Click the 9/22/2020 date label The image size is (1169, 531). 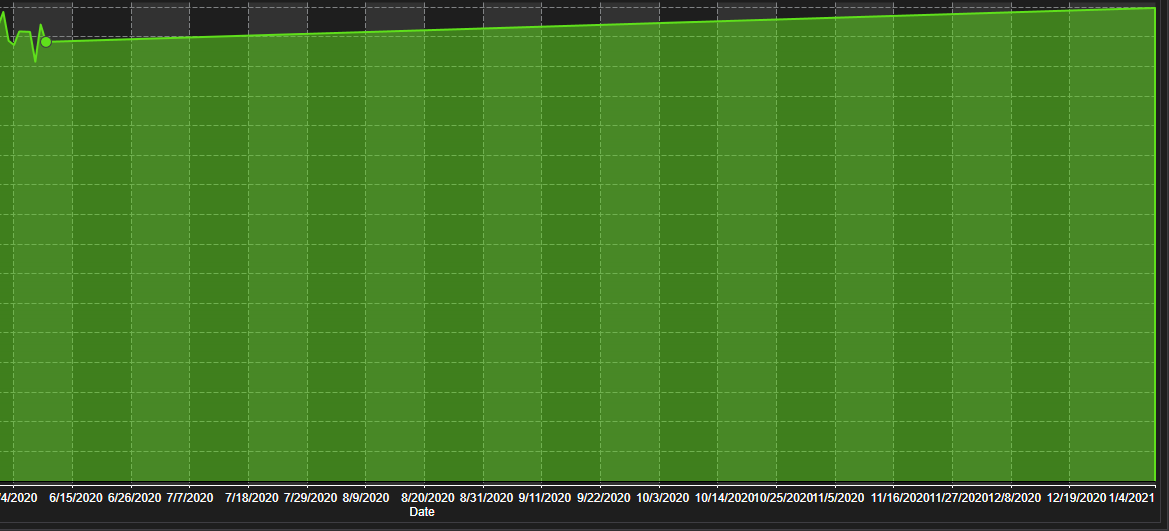[603, 497]
